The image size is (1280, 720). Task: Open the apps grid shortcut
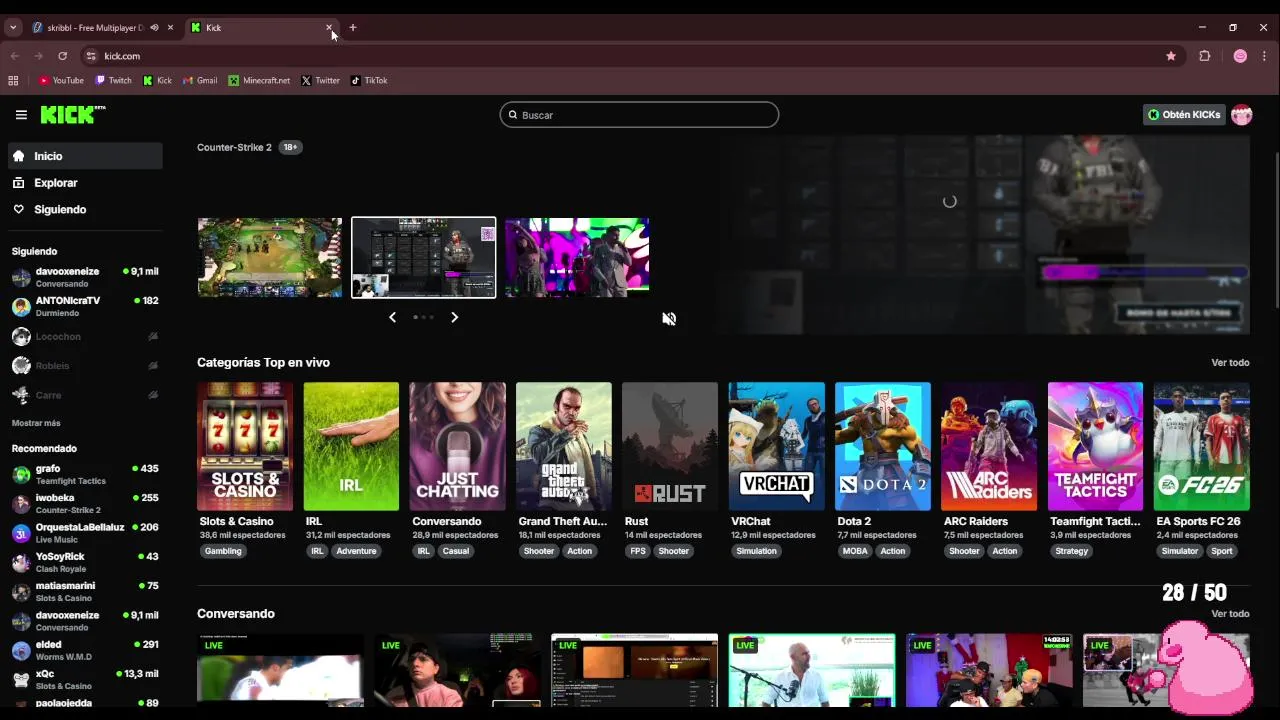coord(13,80)
